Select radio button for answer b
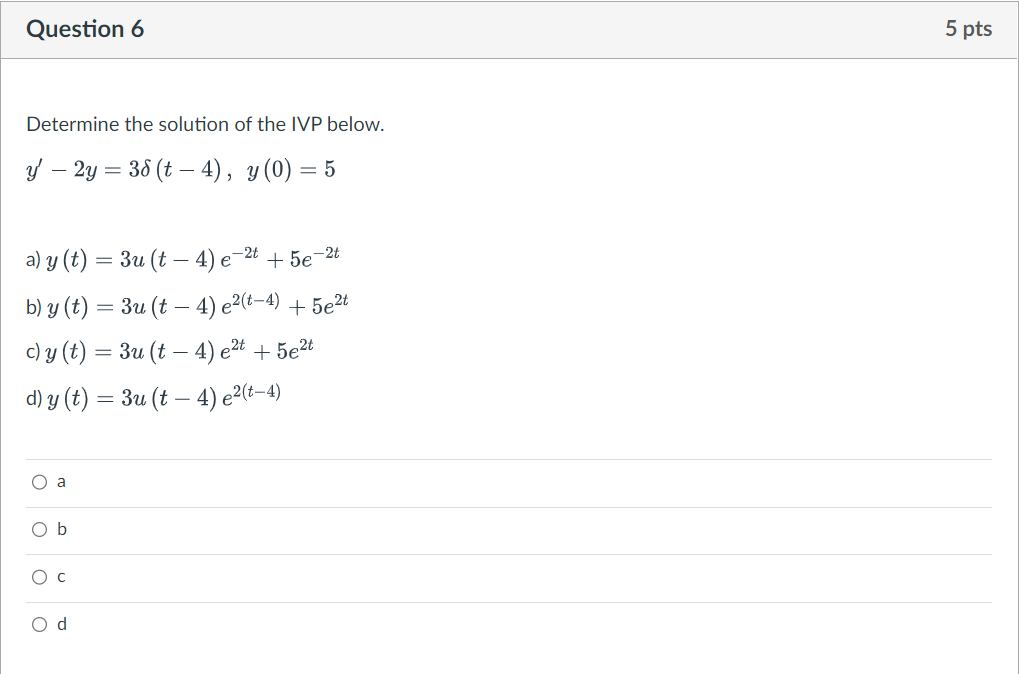The width and height of the screenshot is (1019, 674). (x=38, y=529)
